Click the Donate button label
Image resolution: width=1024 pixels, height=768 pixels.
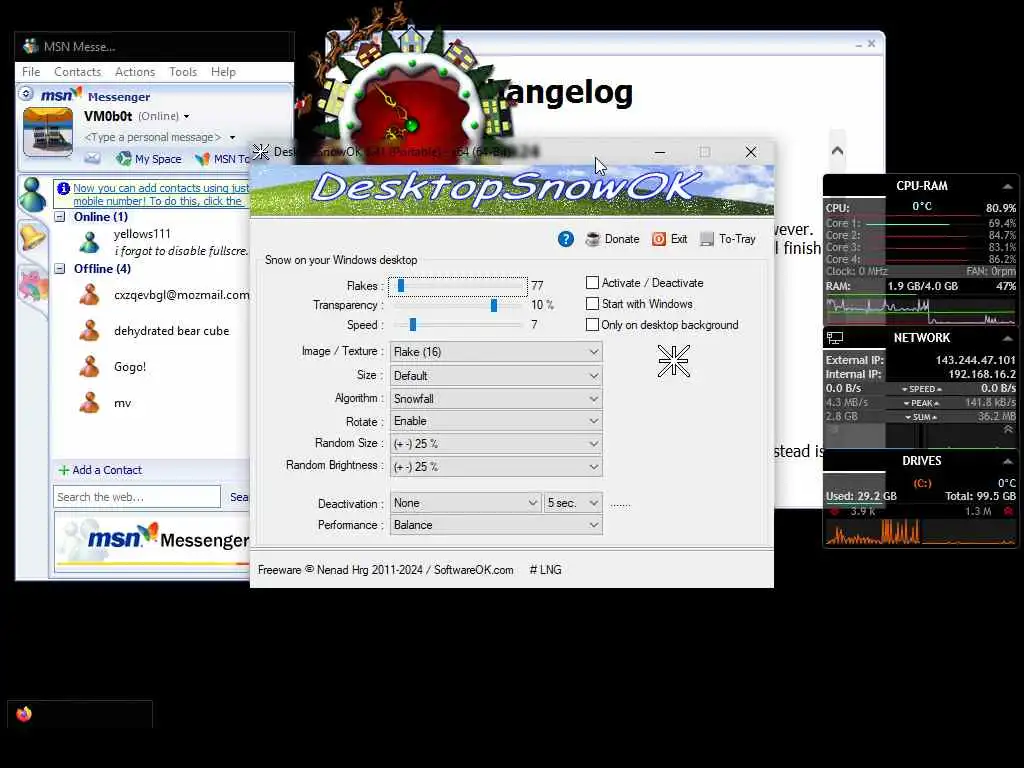click(x=622, y=239)
